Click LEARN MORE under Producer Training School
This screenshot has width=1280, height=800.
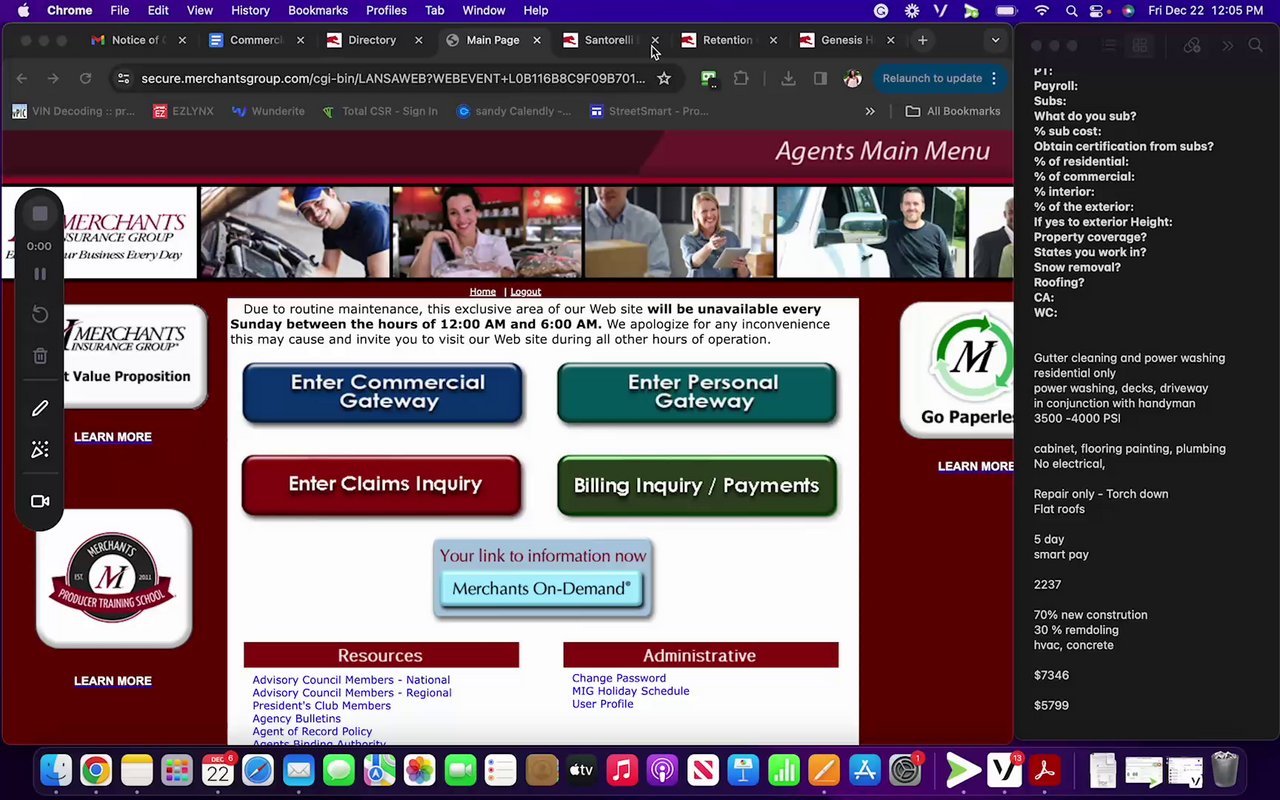113,681
